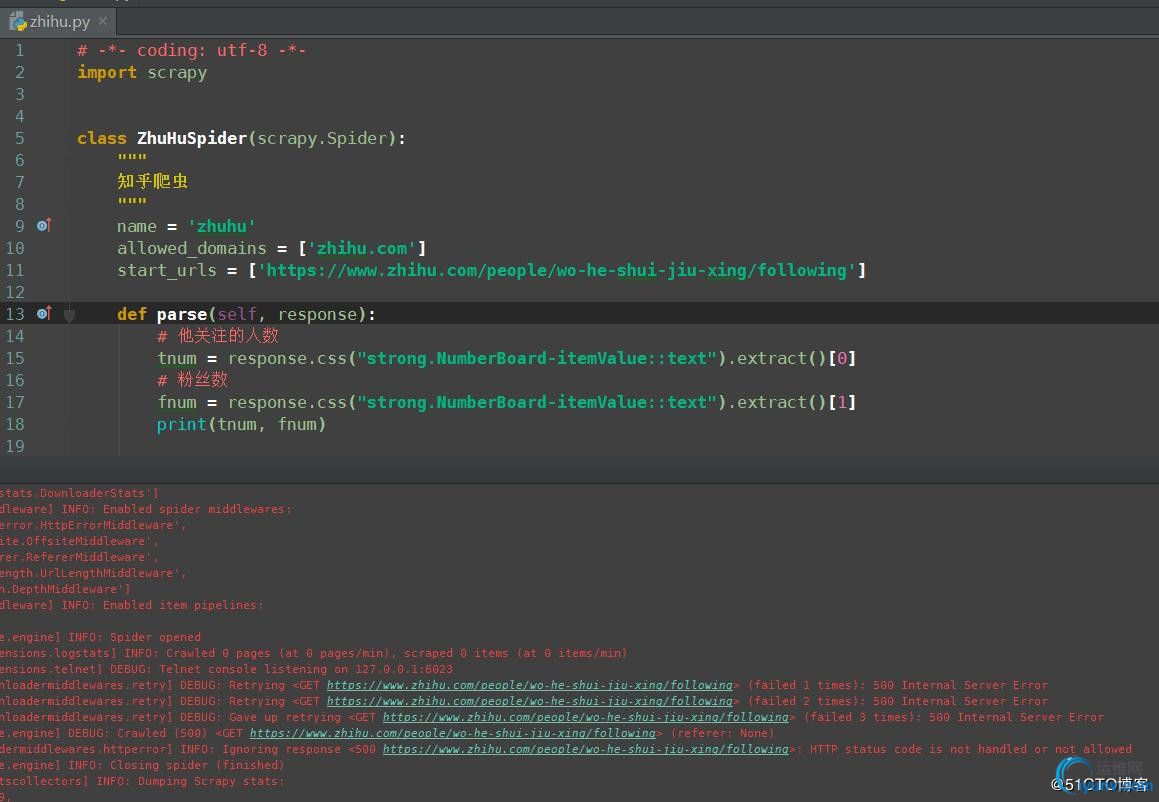Click the 'Enabled spider middlewares' log line
This screenshot has height=802, width=1159.
146,509
